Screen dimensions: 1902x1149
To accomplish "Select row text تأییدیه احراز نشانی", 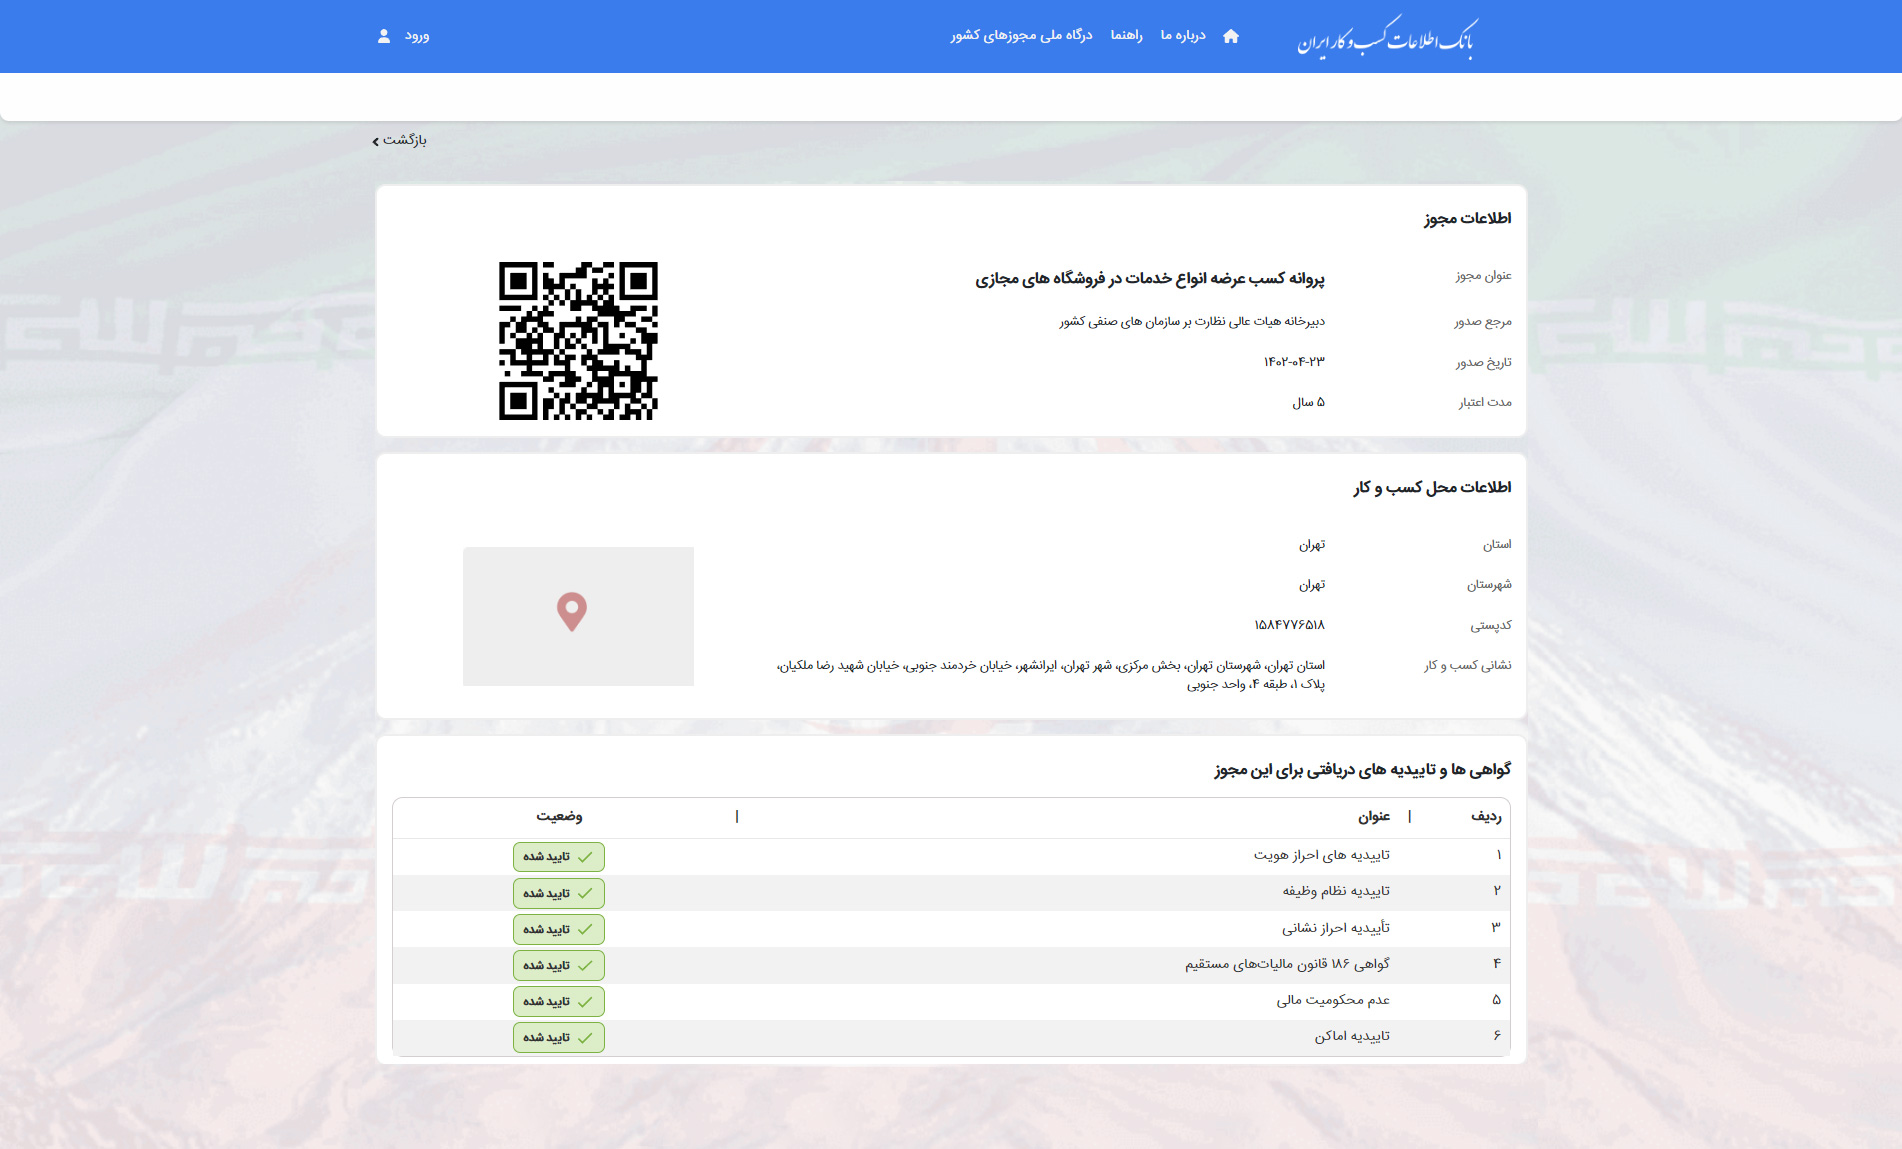I will [1336, 928].
